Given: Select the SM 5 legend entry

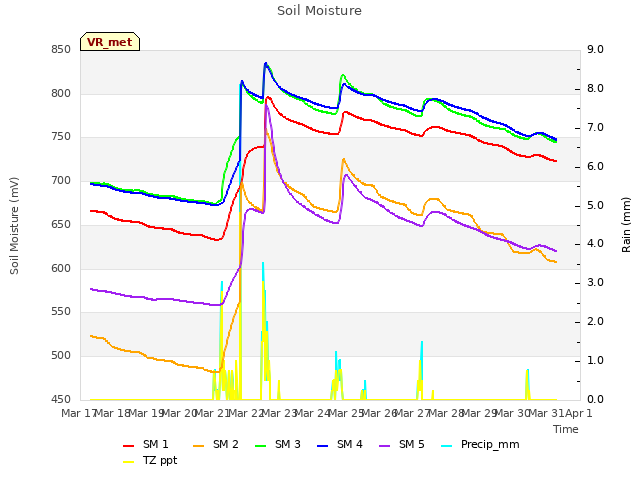Looking at the screenshot, I should coord(402,444).
